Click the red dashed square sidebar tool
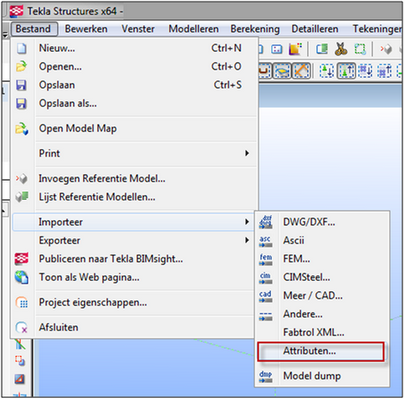 click(19, 360)
